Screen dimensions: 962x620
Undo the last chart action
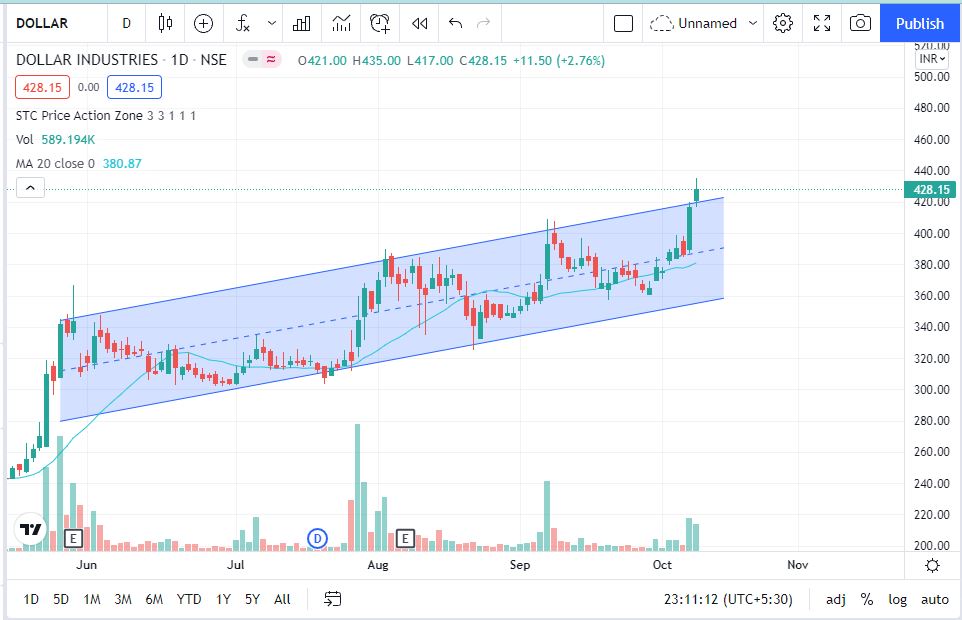click(456, 23)
